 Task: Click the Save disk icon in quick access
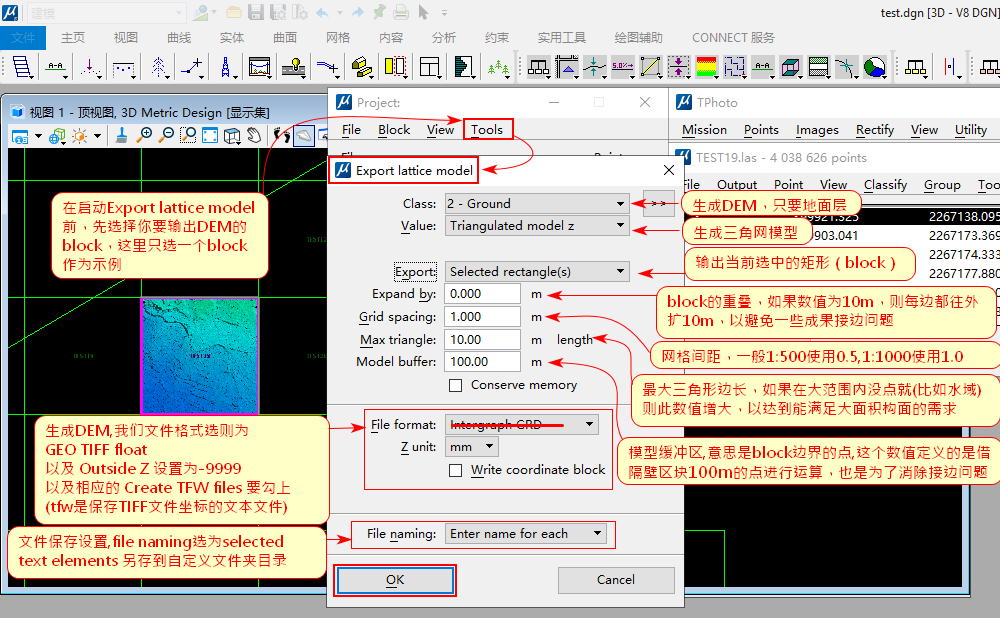point(256,12)
